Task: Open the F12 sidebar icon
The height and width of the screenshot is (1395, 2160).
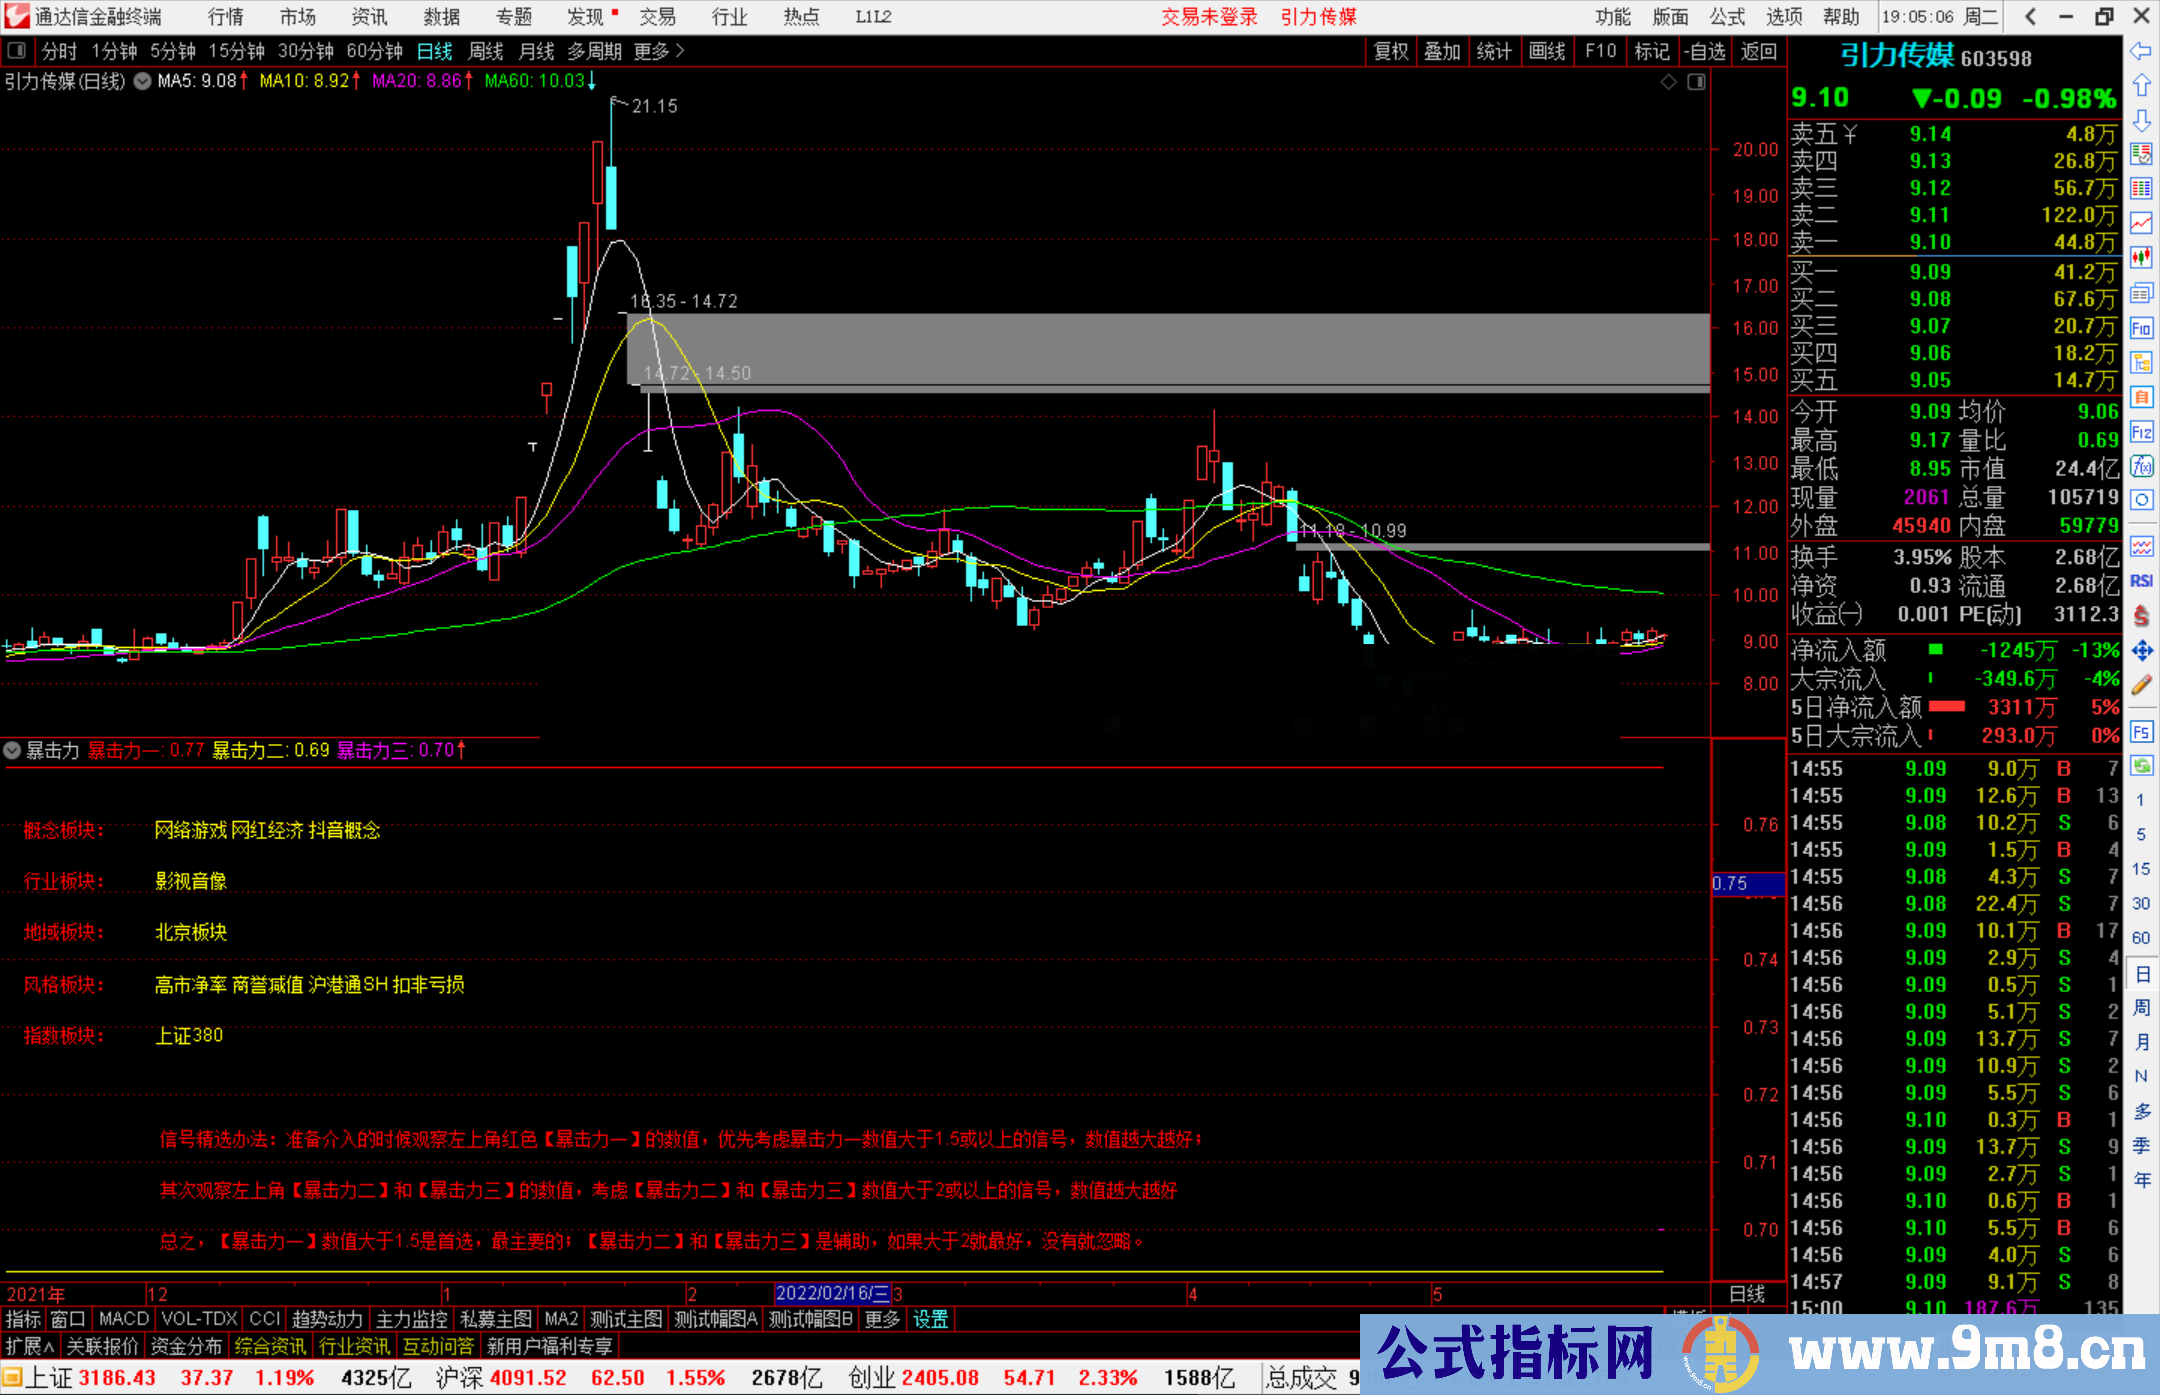Action: [2141, 432]
